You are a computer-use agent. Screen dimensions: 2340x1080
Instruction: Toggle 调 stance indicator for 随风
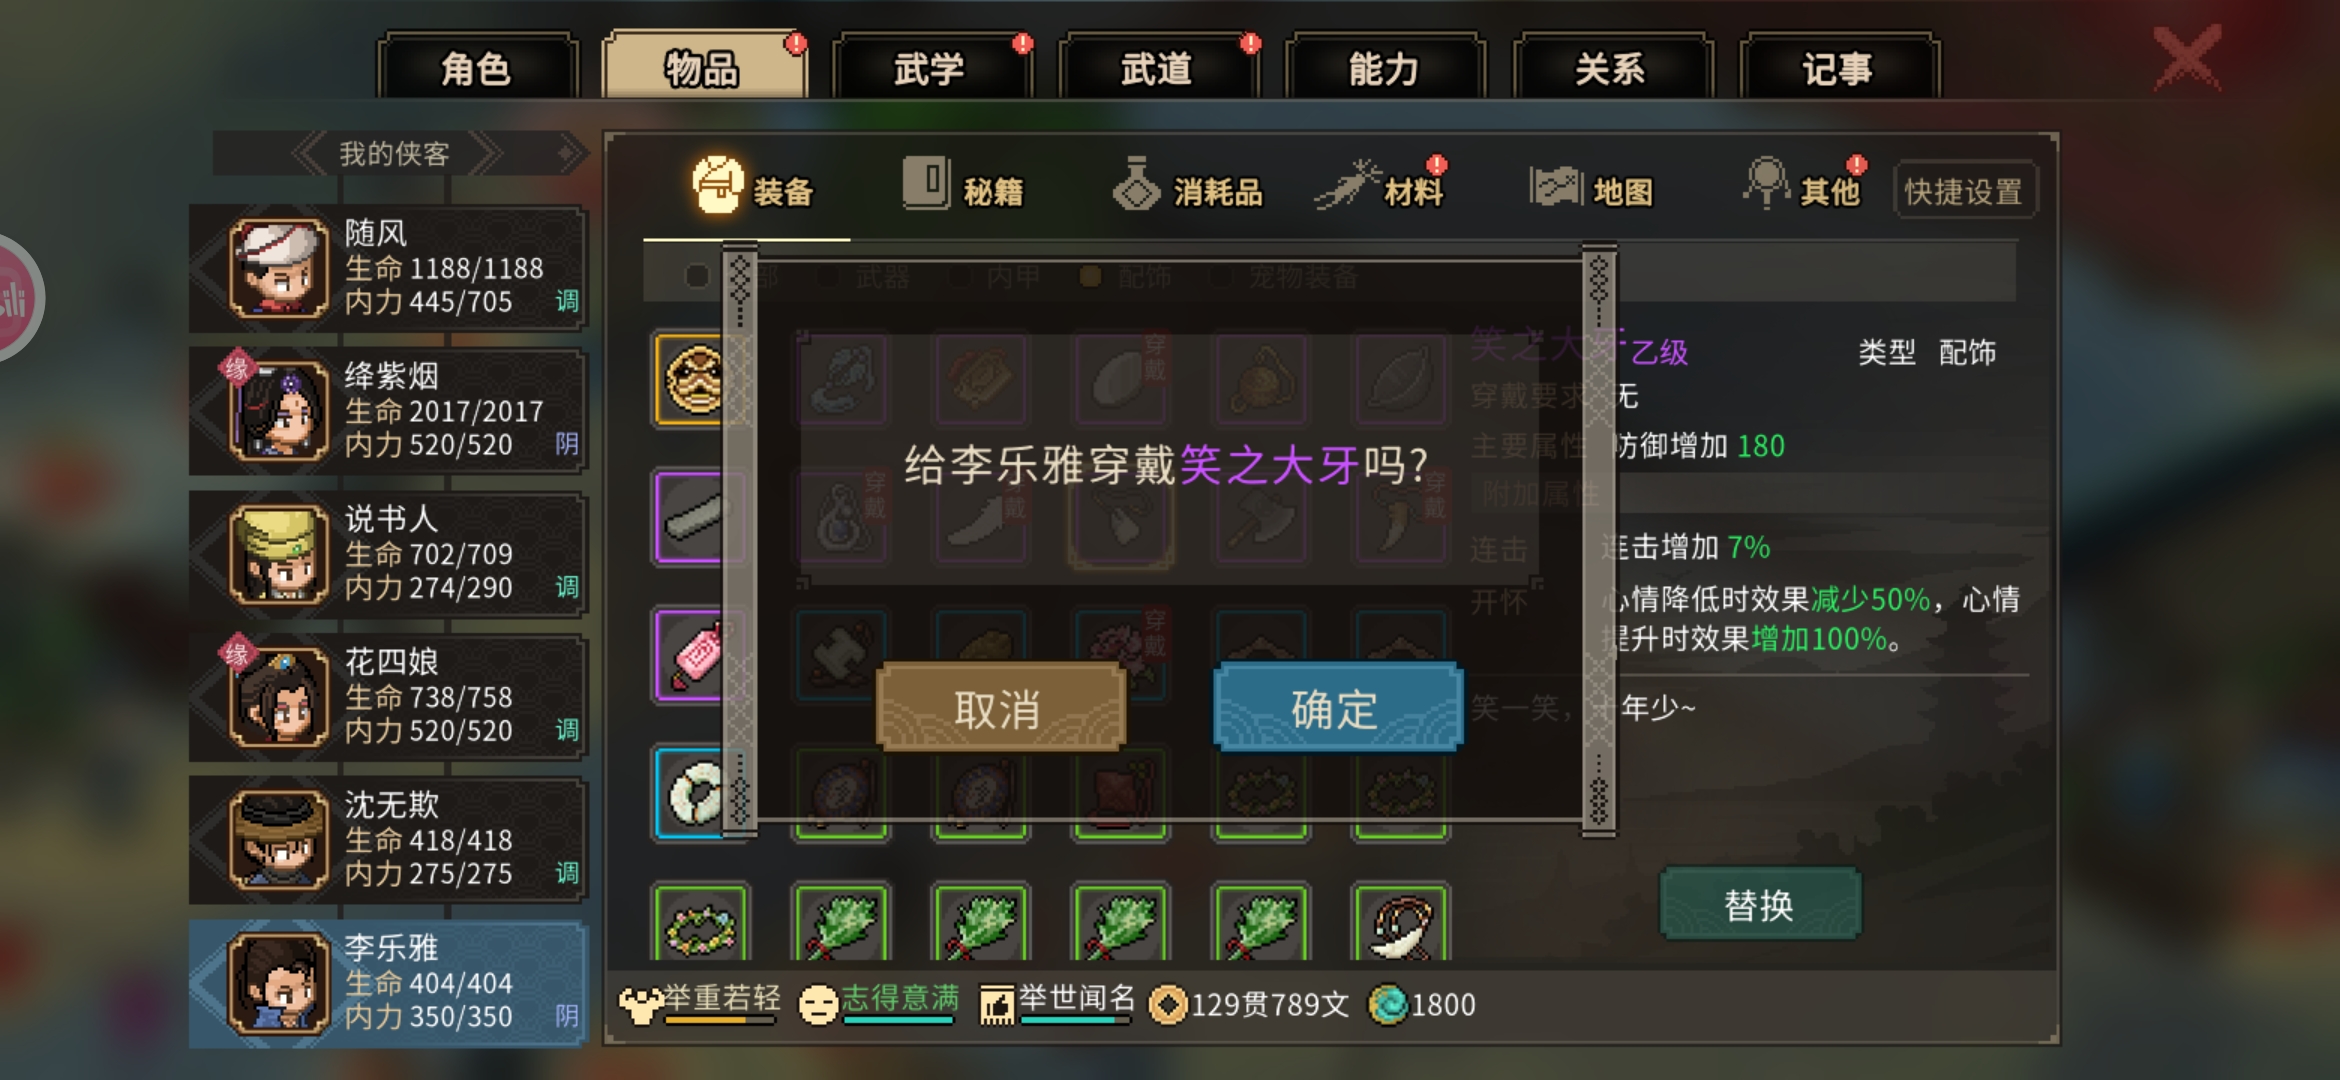click(x=566, y=301)
